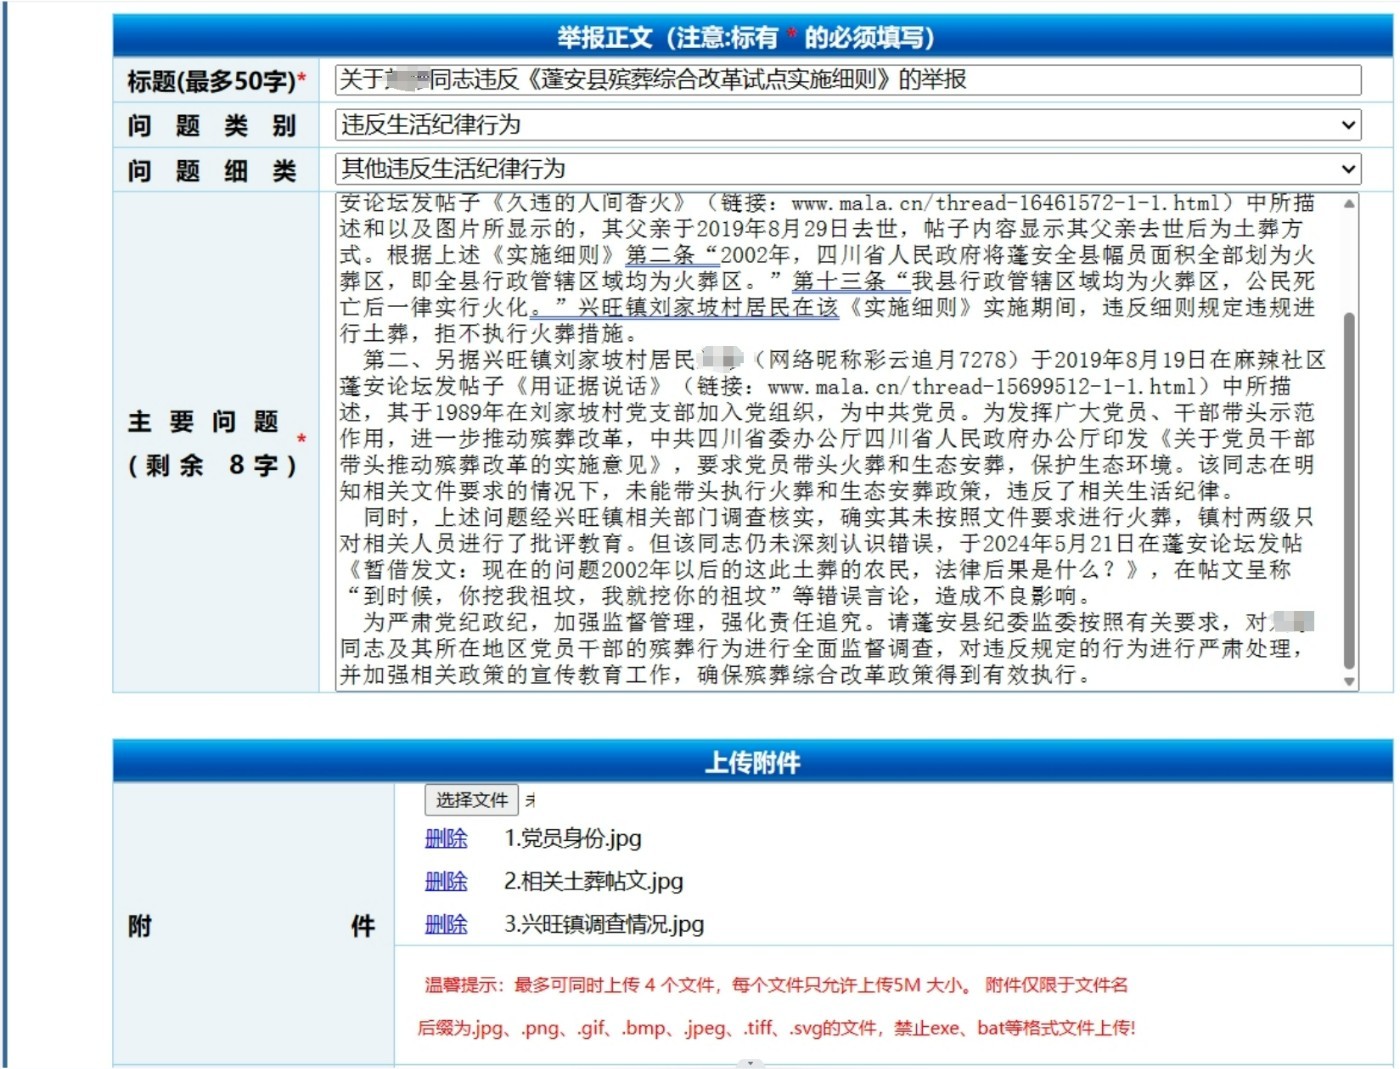Screen dimensions: 1400x1069
Task: Click the filename field beside 选择文件
Action: coord(560,800)
